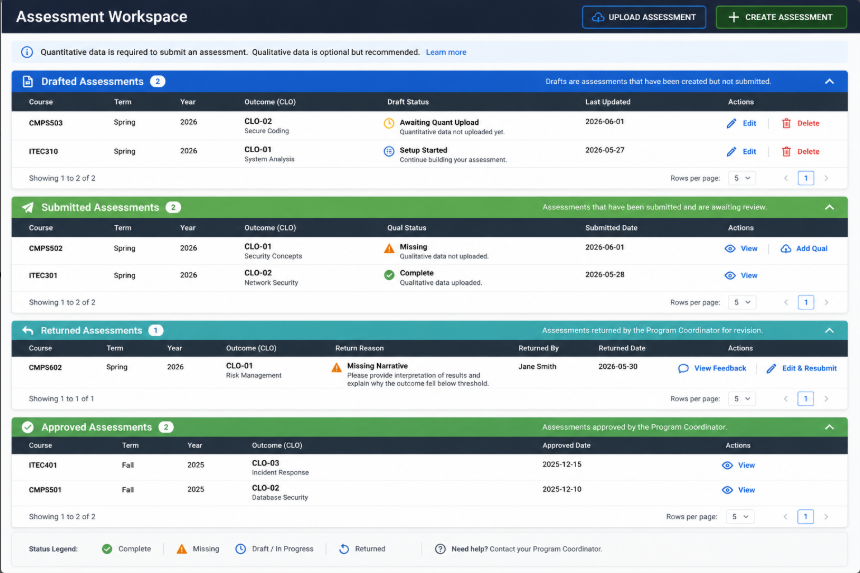Click the Approved Assessments count badge

tap(166, 427)
